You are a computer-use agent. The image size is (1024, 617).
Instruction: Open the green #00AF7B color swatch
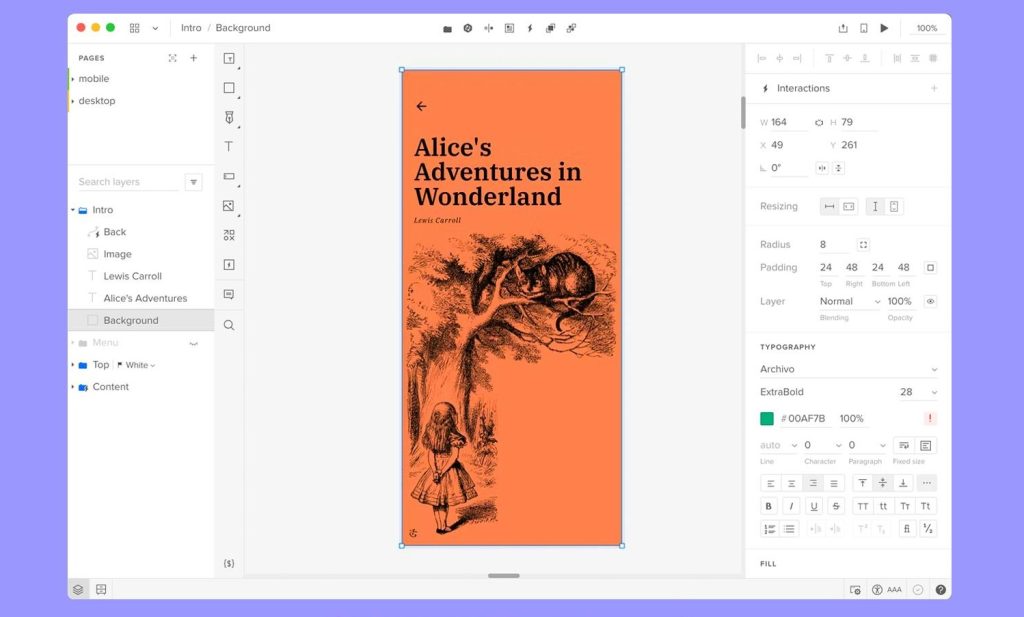tap(767, 418)
